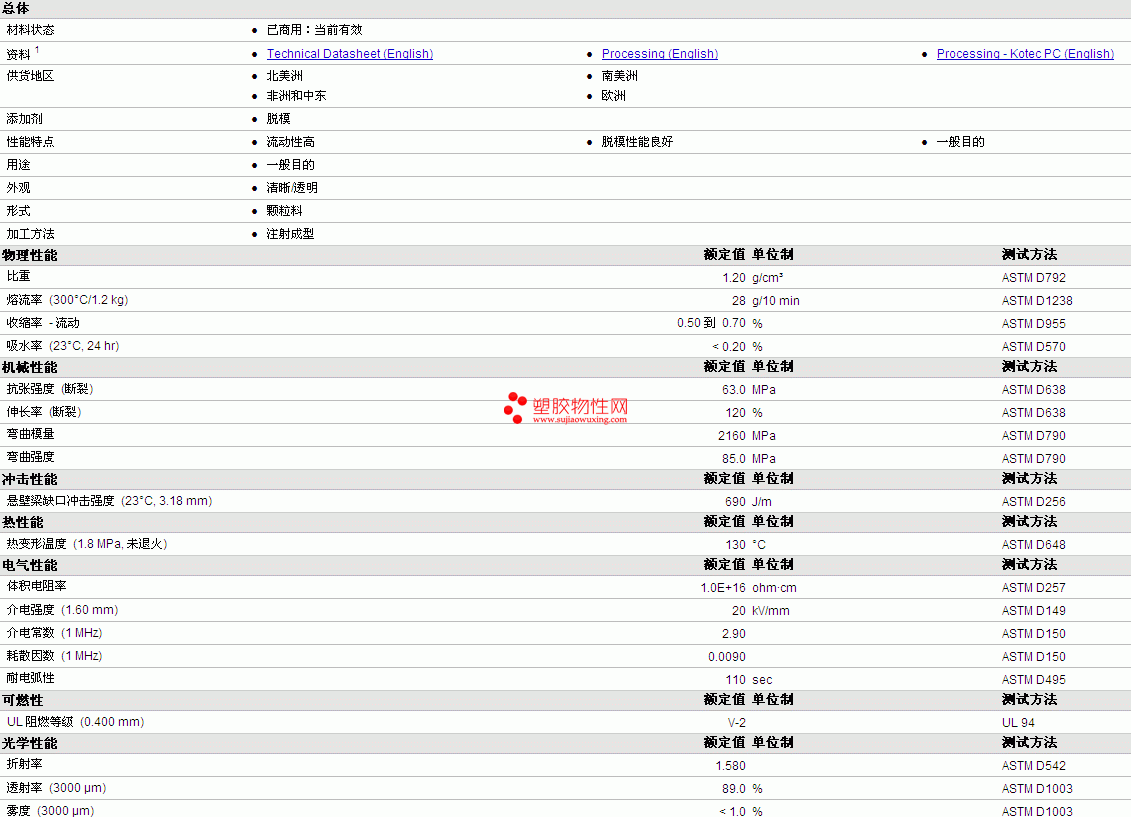Open the Technical Datasheet (English) link

(x=350, y=53)
